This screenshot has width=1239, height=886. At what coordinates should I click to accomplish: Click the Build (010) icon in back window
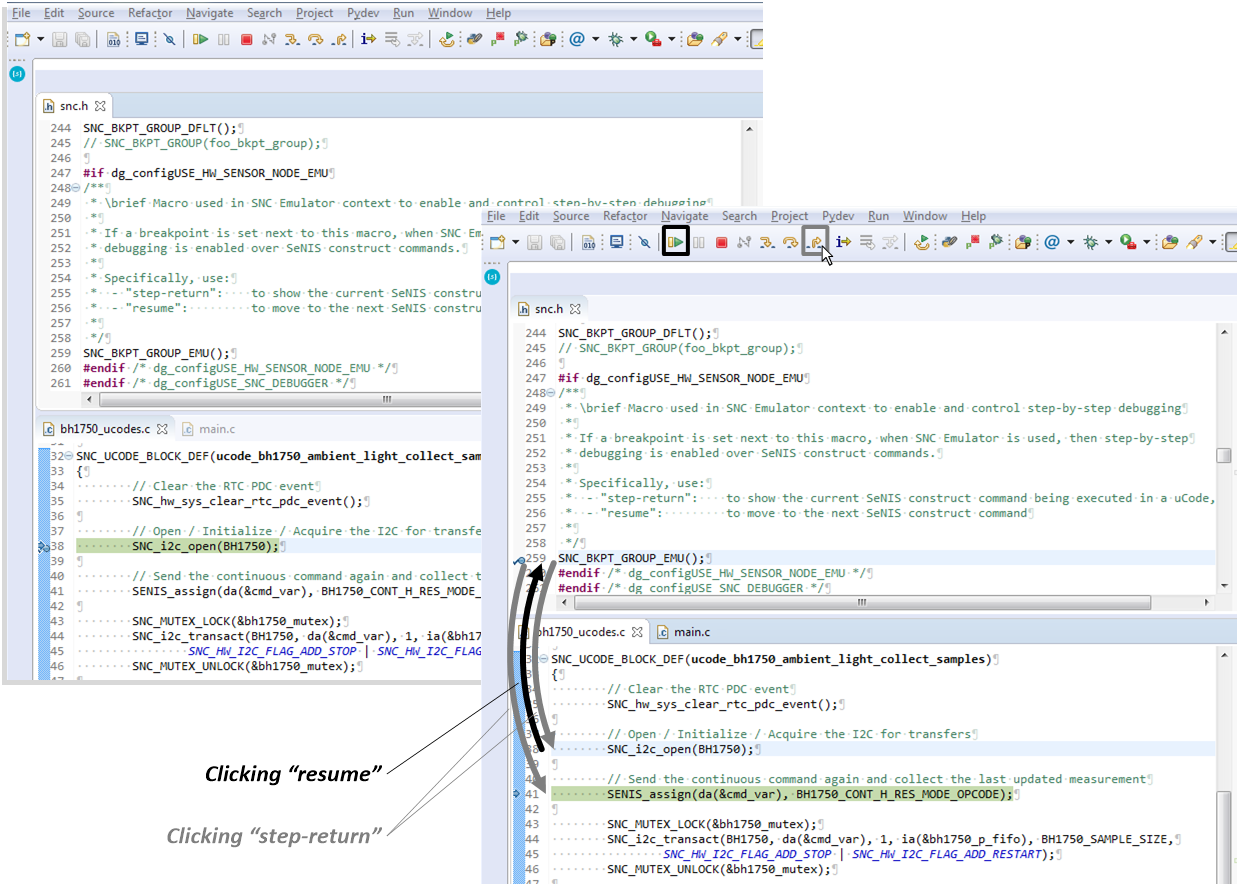[113, 39]
